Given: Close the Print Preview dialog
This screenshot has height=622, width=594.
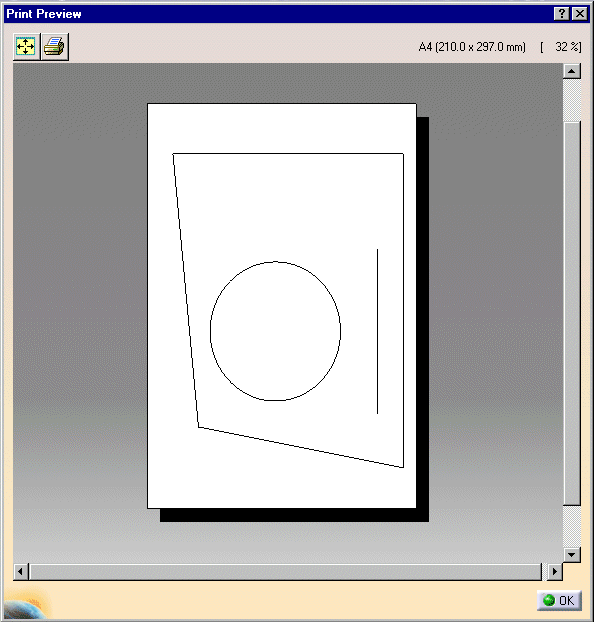Looking at the screenshot, I should coord(580,14).
